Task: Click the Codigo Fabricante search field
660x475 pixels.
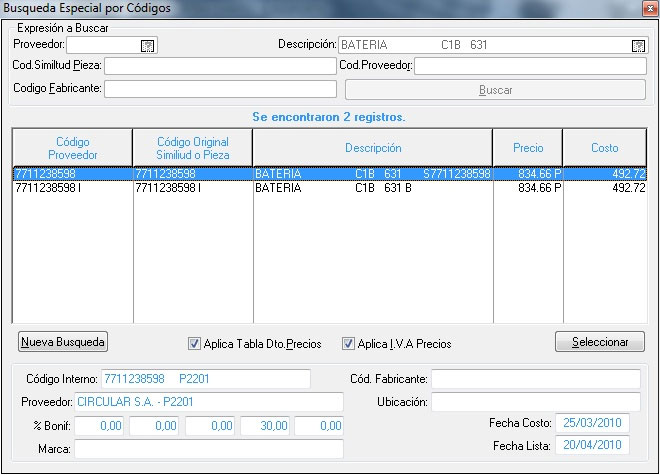Action: point(220,89)
